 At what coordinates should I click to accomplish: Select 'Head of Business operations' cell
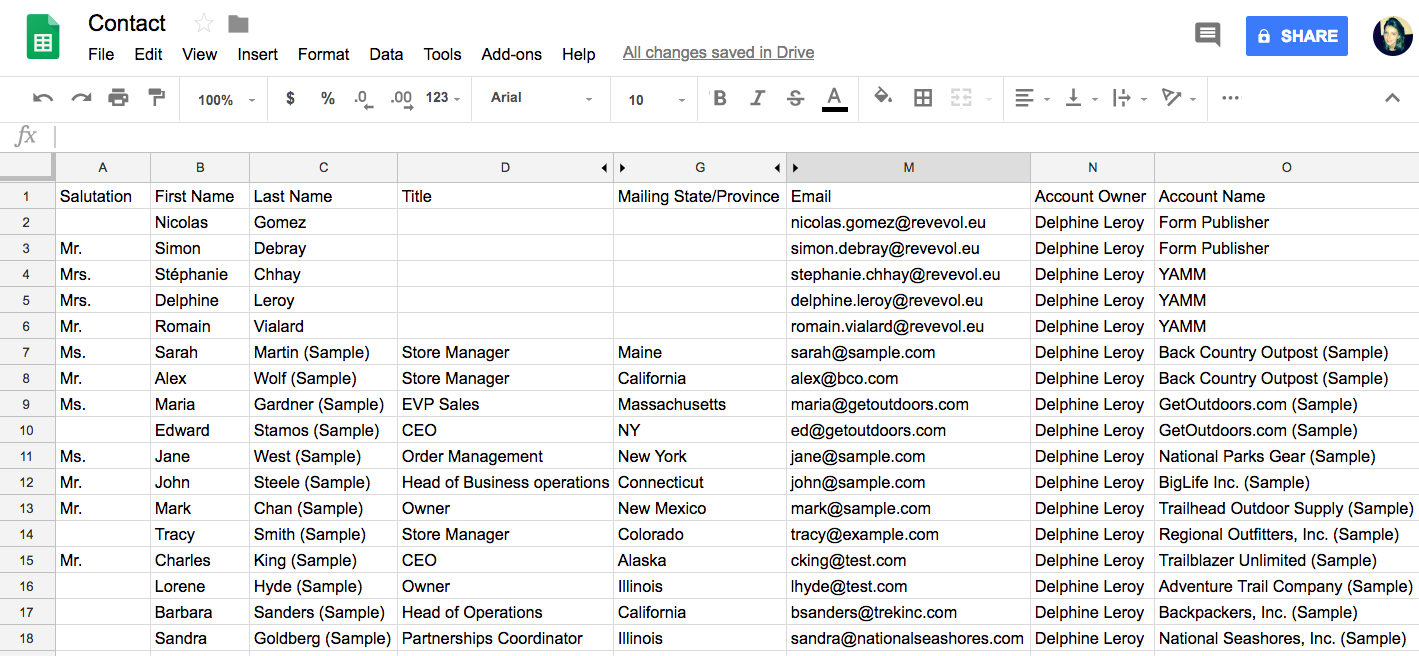click(x=505, y=482)
